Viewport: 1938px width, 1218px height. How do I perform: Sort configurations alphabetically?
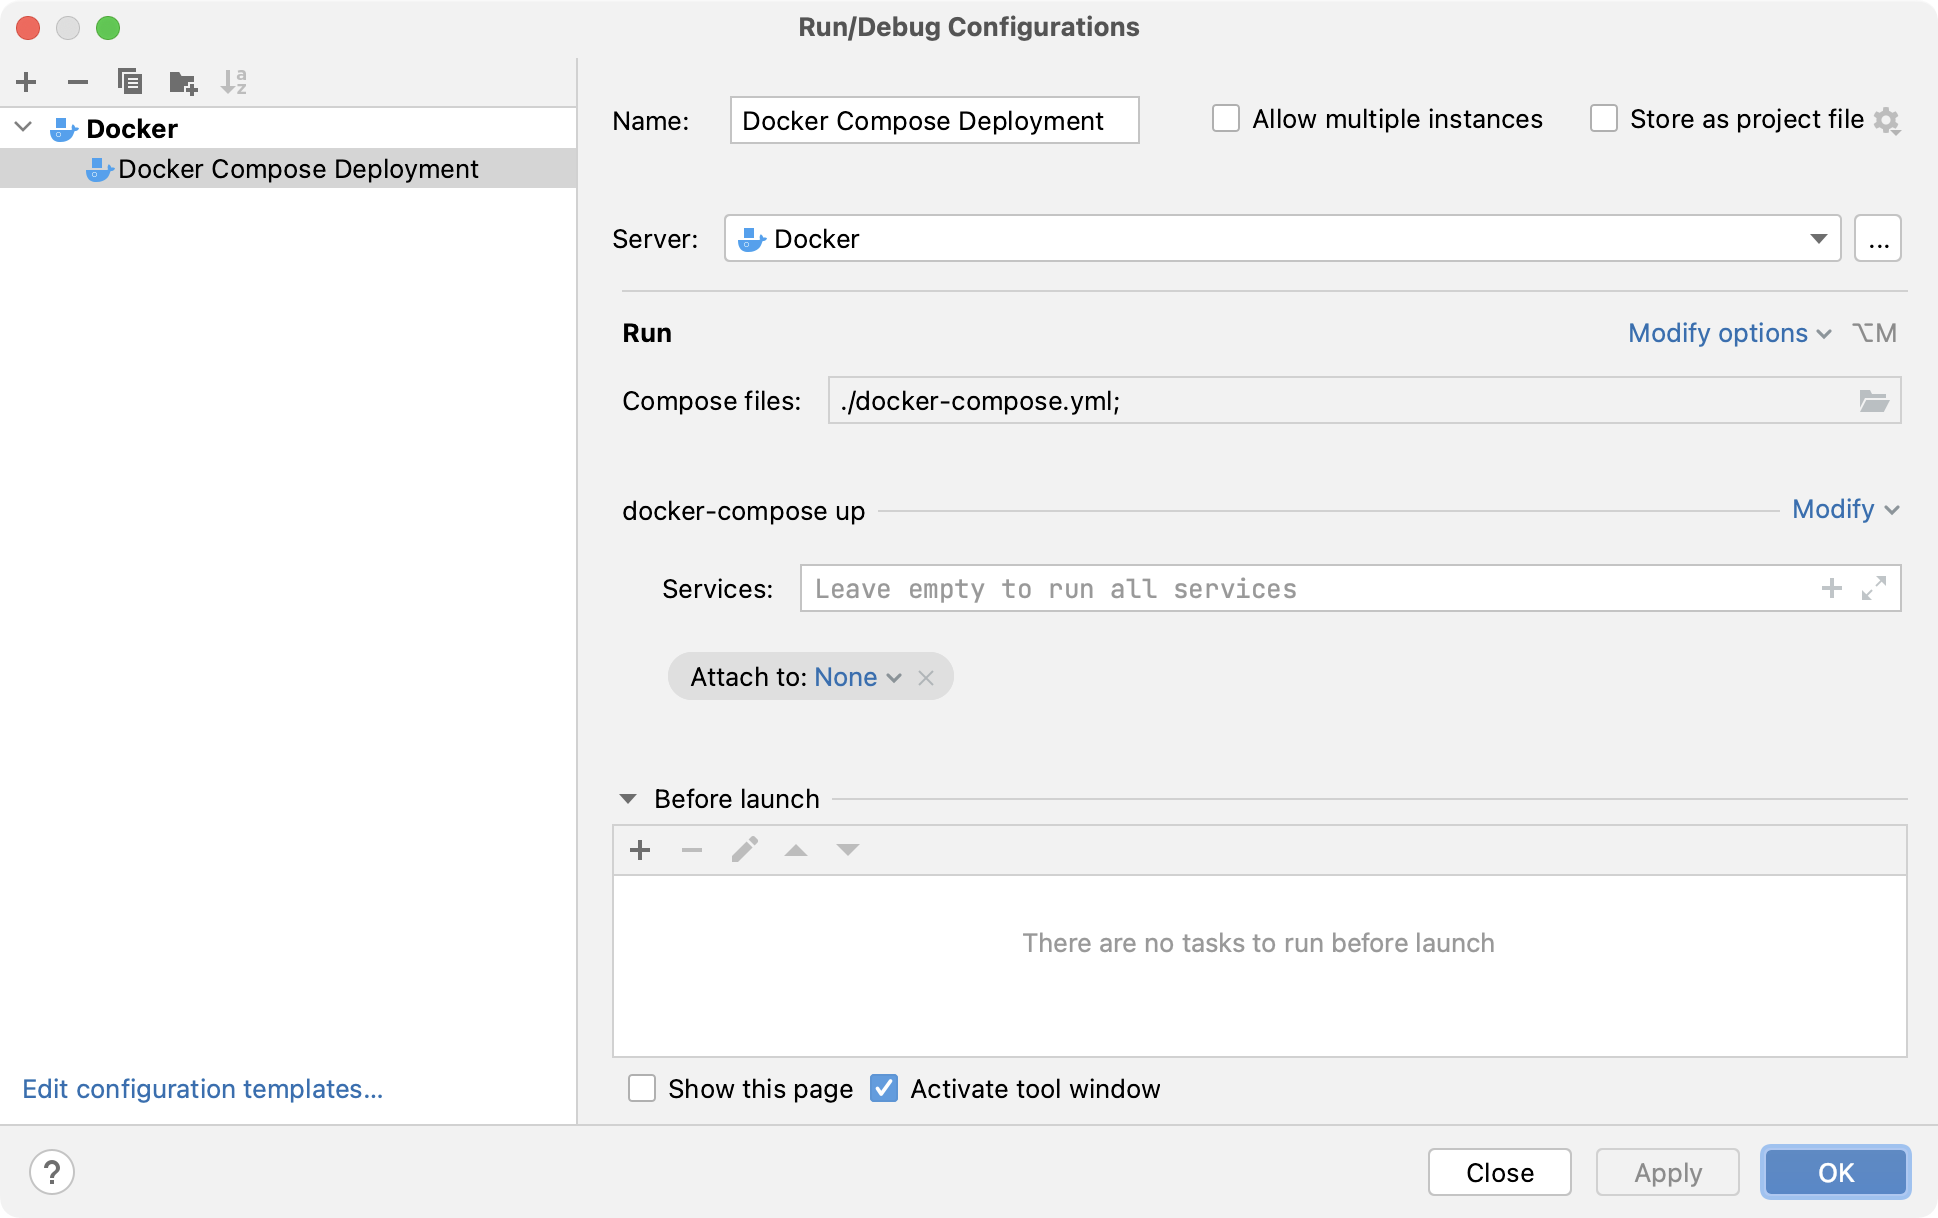(x=236, y=82)
